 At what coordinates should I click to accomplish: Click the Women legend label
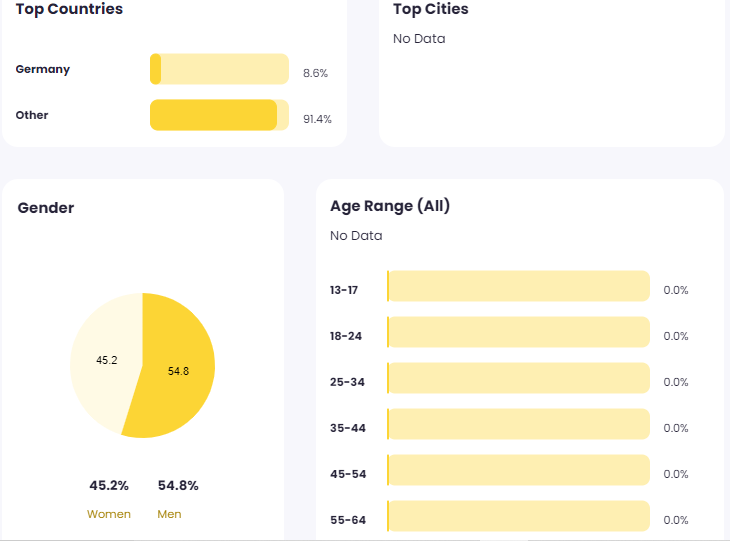point(109,514)
